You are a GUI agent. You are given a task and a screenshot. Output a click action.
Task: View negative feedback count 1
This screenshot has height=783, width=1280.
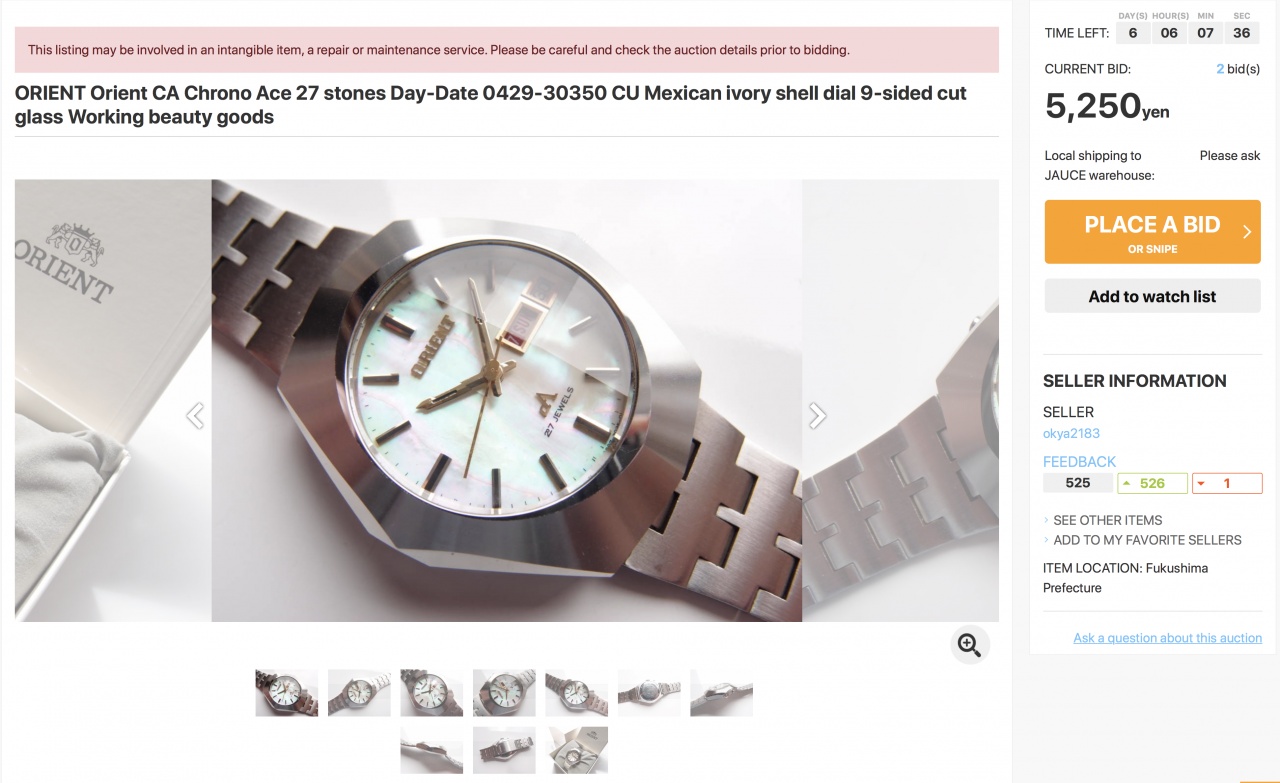(1227, 483)
